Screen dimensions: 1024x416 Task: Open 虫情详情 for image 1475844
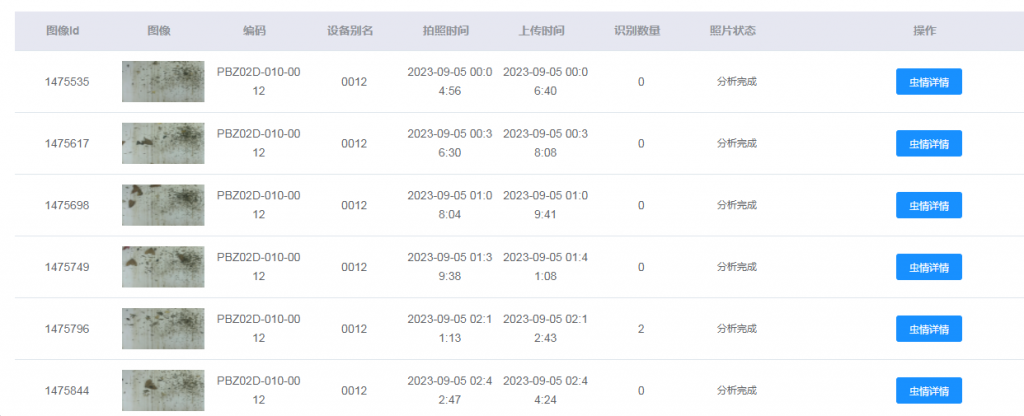(x=929, y=391)
